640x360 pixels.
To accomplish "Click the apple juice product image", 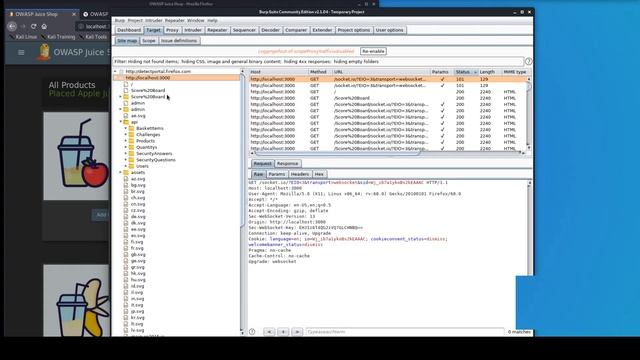I will [x=77, y=156].
